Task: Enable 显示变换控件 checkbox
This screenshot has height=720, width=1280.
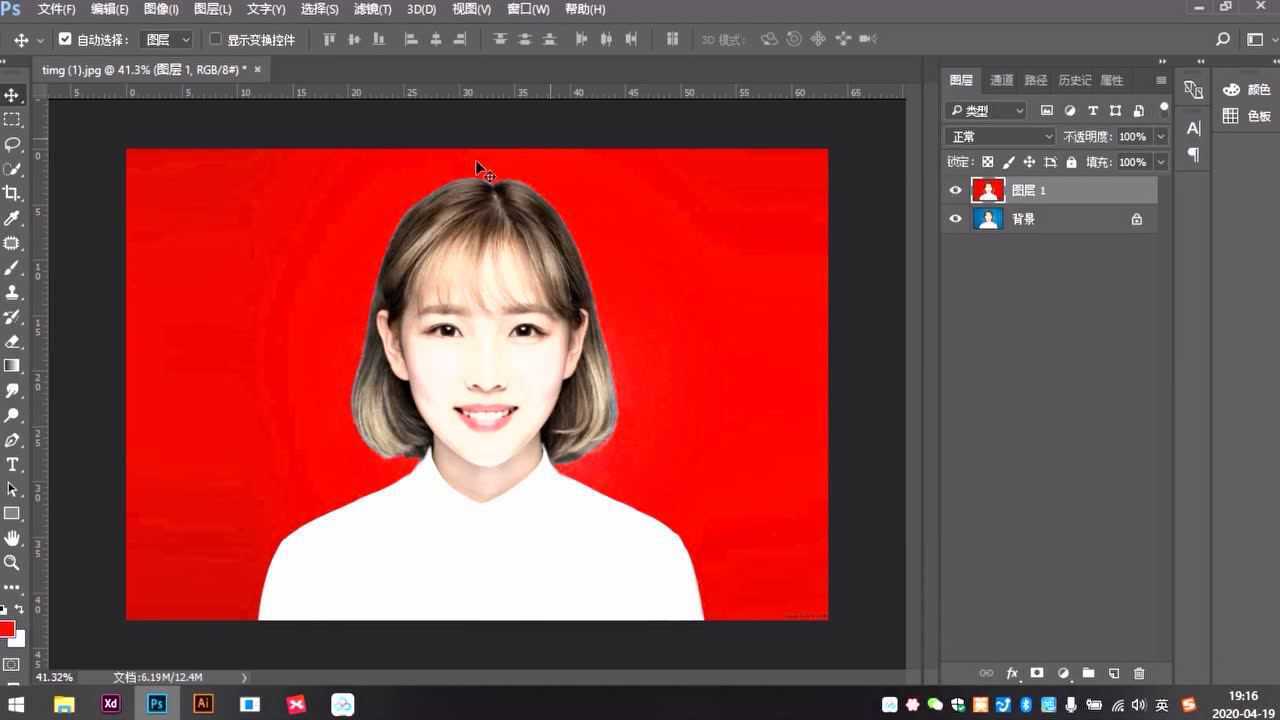Action: point(215,39)
